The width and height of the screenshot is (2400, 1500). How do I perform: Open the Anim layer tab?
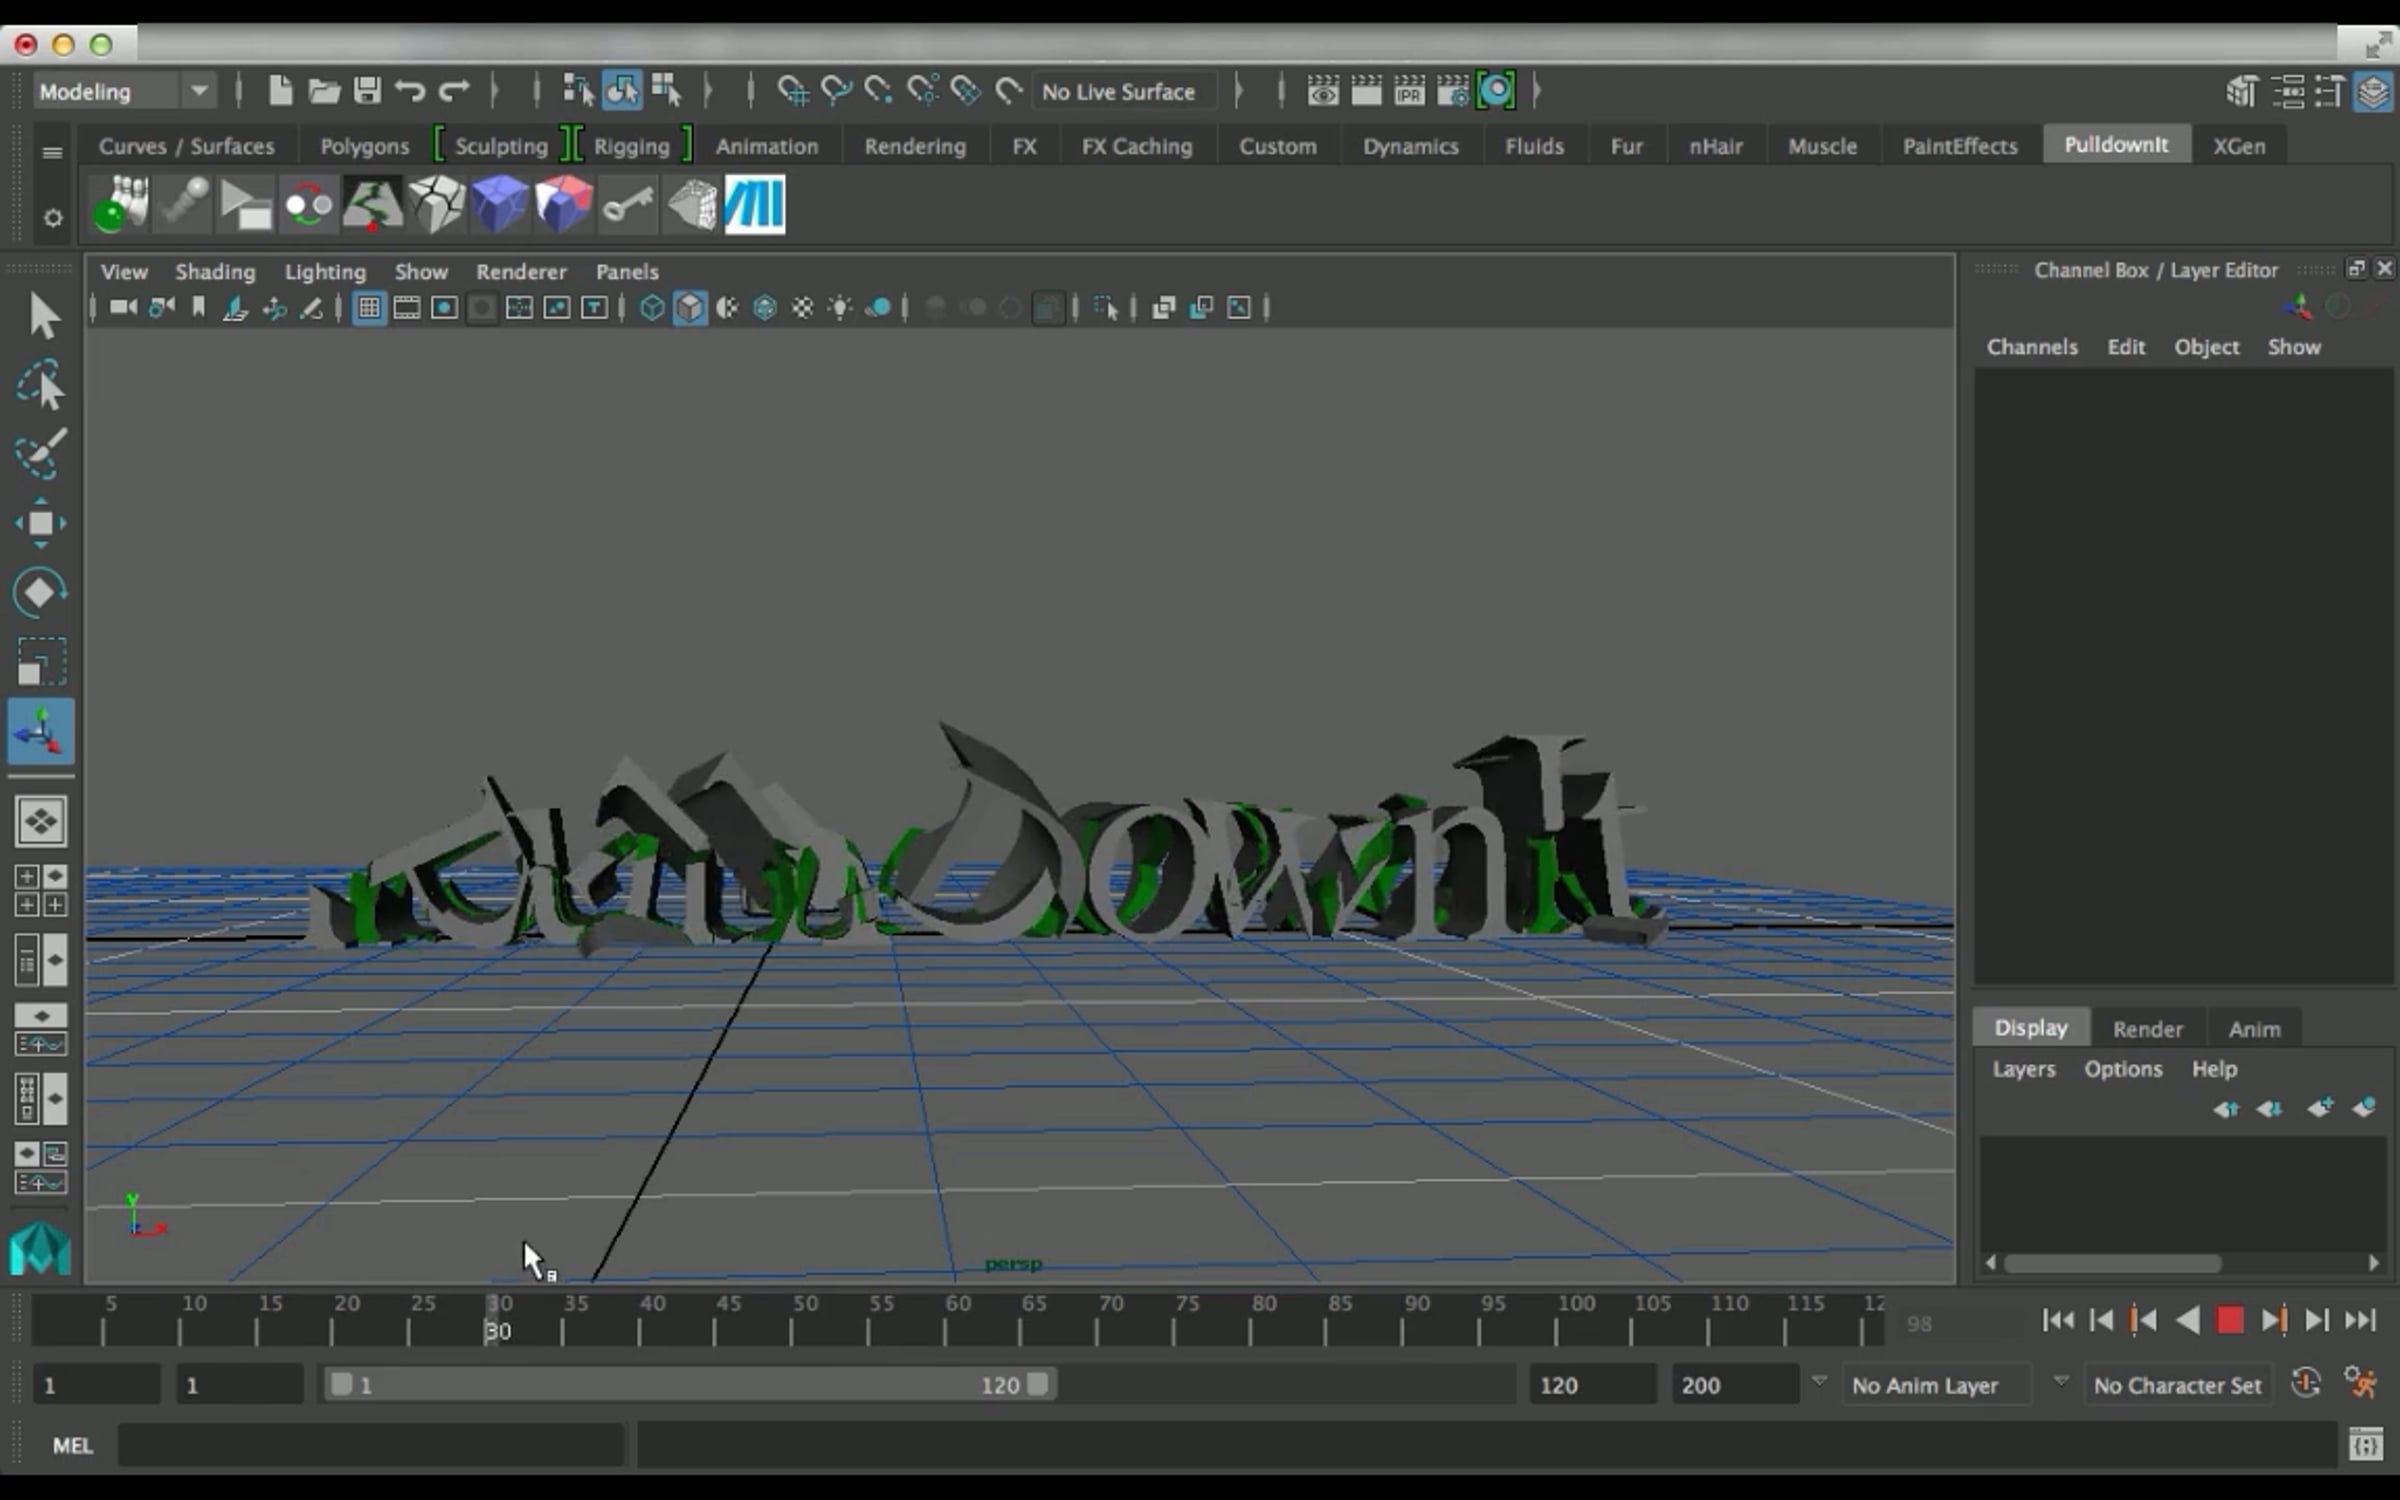[2254, 1029]
